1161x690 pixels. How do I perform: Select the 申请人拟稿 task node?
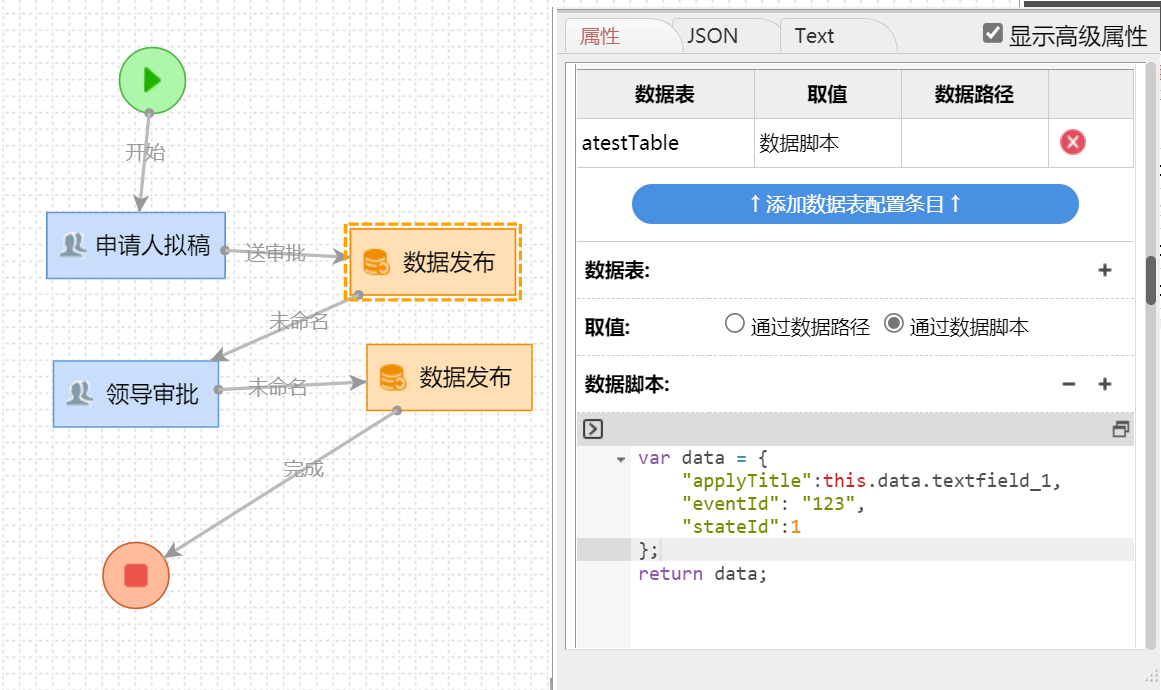click(x=136, y=245)
